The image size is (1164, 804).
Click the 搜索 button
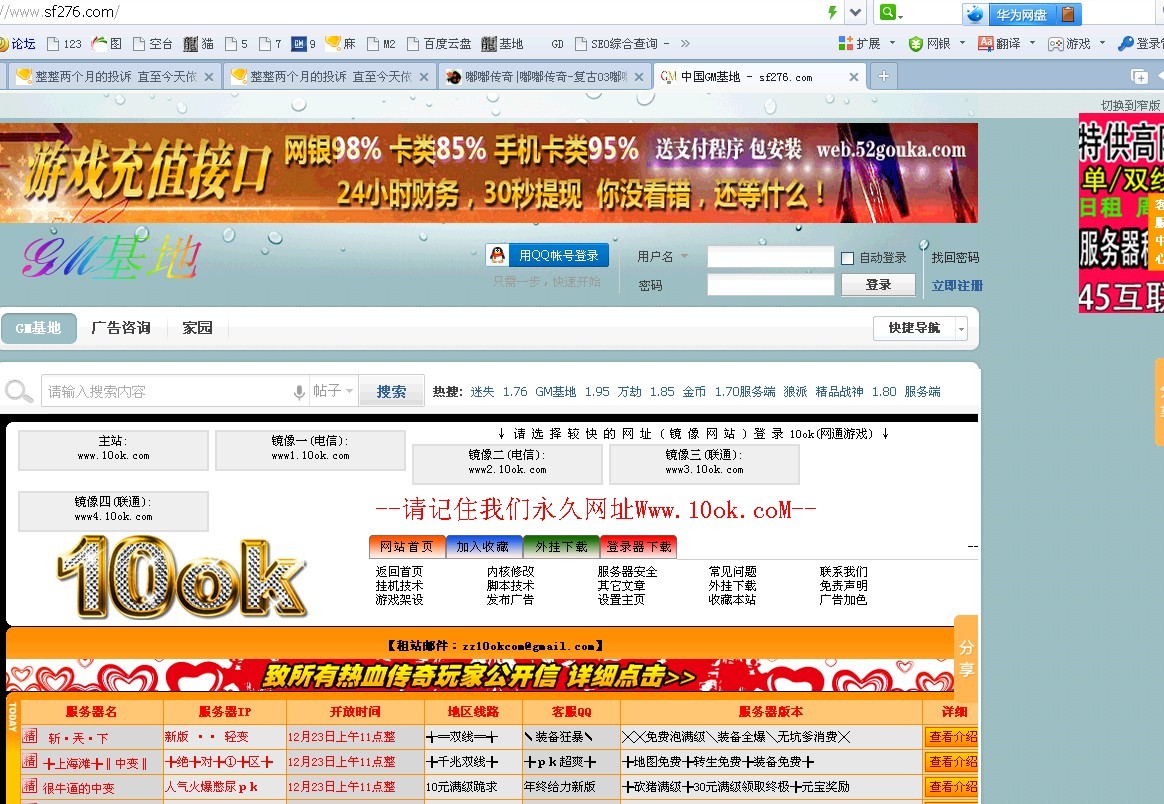(391, 391)
